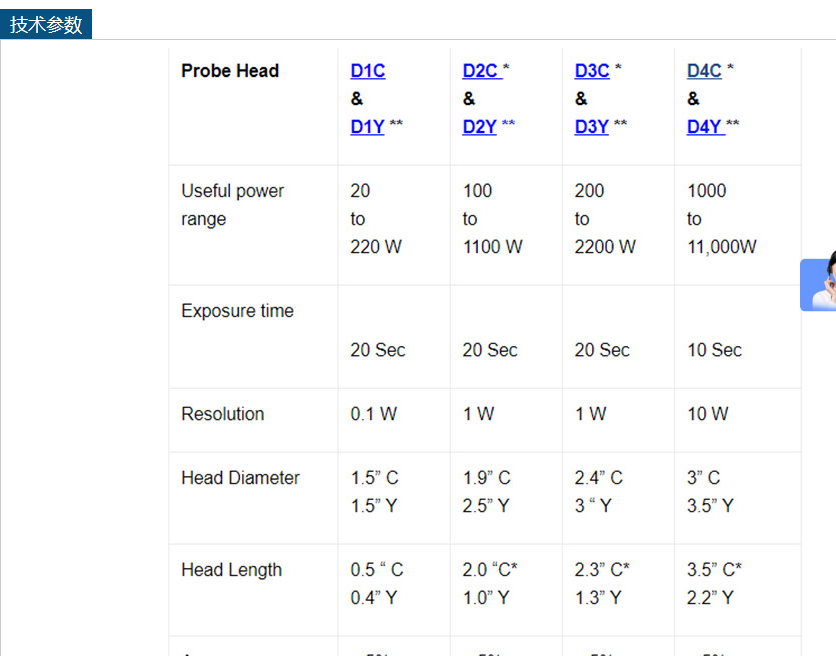Click the Probe Head column header
The height and width of the screenshot is (656, 836).
pos(230,71)
